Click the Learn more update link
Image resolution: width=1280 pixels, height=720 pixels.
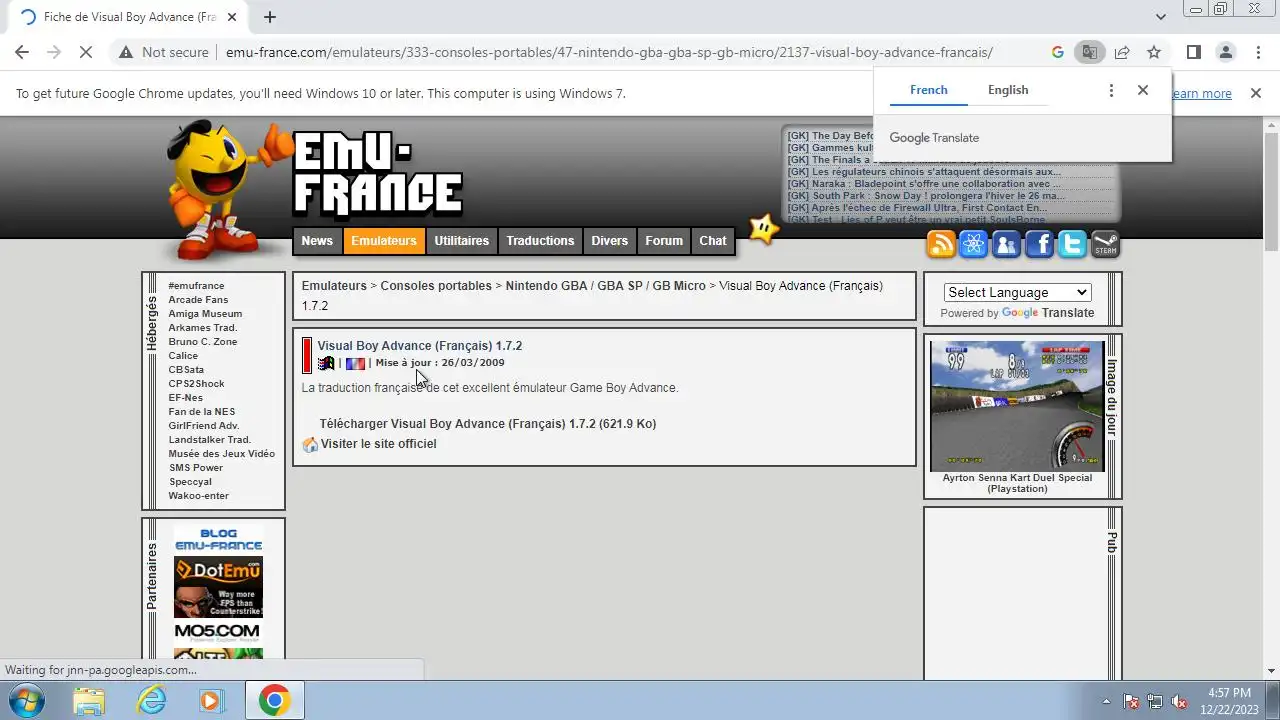pyautogui.click(x=1202, y=93)
